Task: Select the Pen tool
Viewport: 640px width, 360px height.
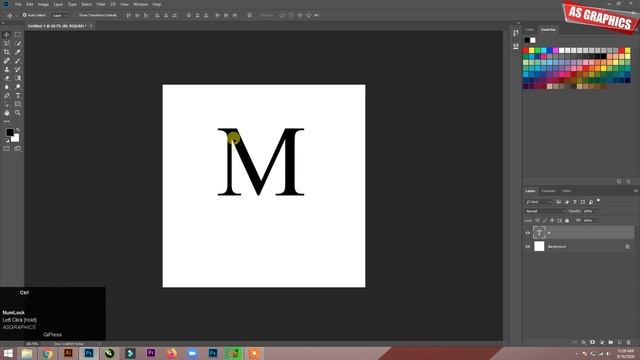Action: (7, 96)
